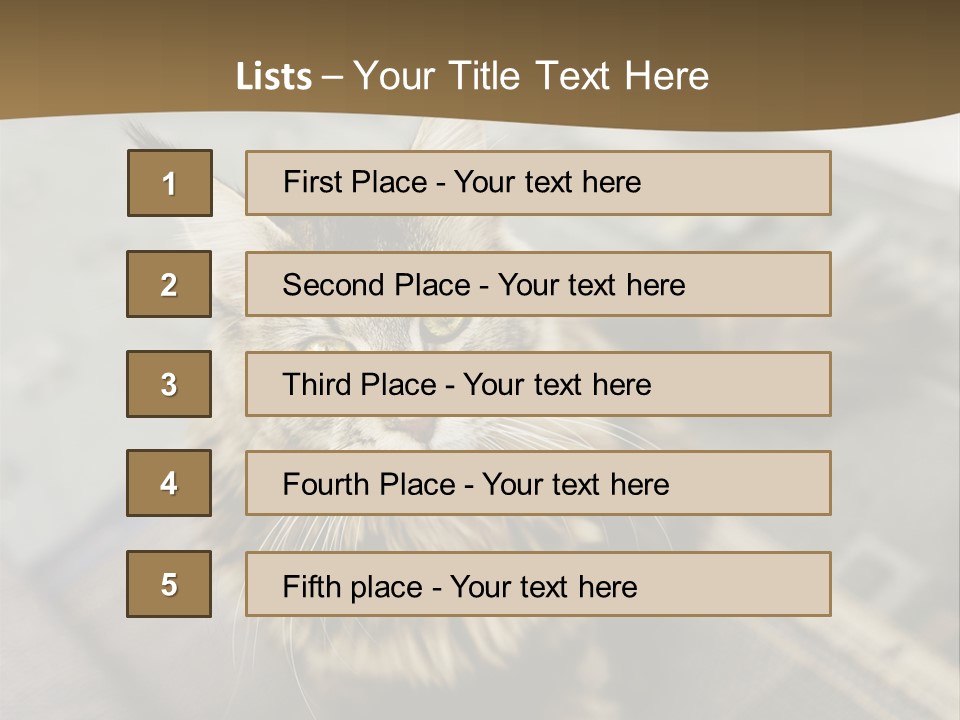Select the 'Fourth Place' text bar
The height and width of the screenshot is (720, 960).
point(538,483)
